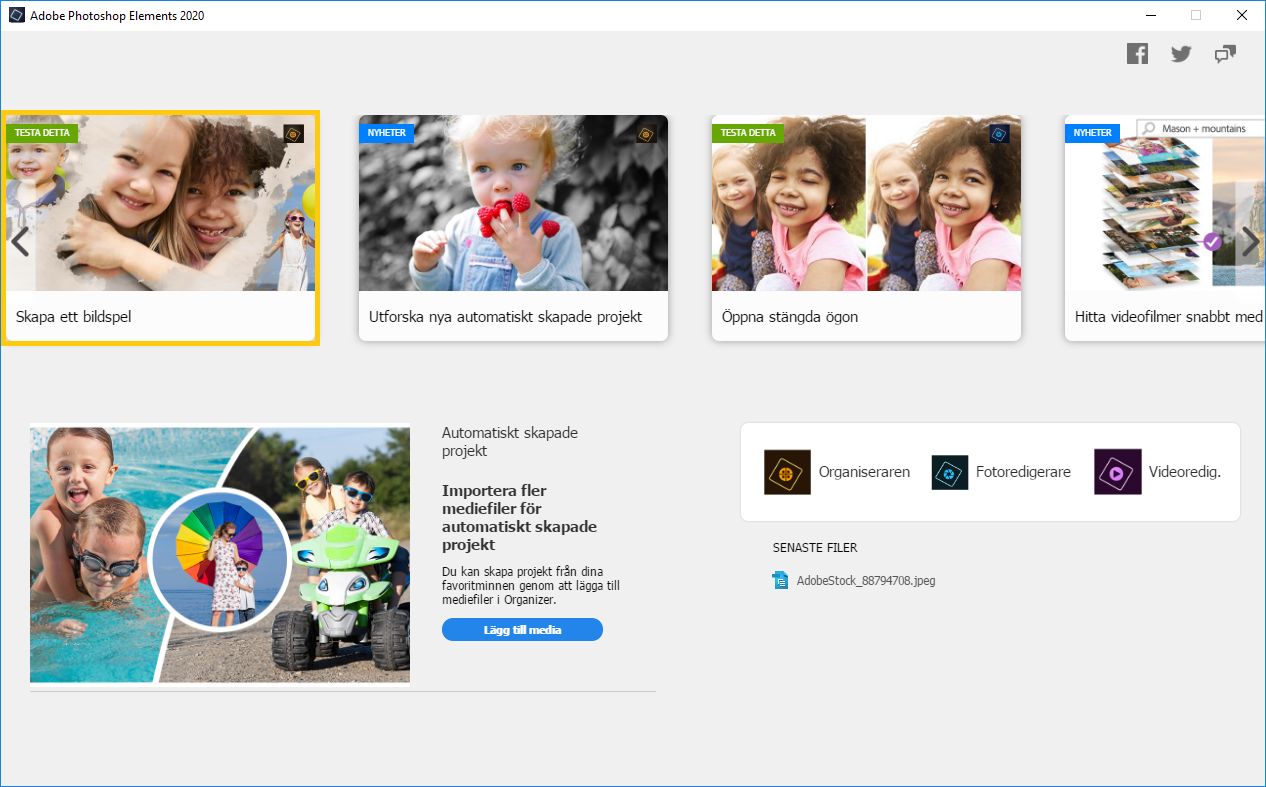This screenshot has width=1266, height=787.
Task: Click TESTA DETTA tag on Öppna stängda ögon
Action: coord(748,133)
